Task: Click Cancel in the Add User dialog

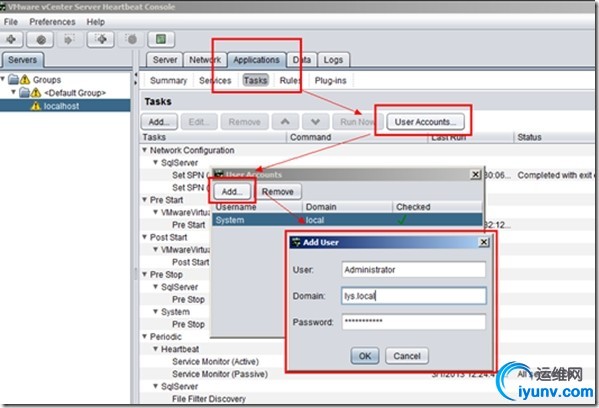Action: pos(407,356)
